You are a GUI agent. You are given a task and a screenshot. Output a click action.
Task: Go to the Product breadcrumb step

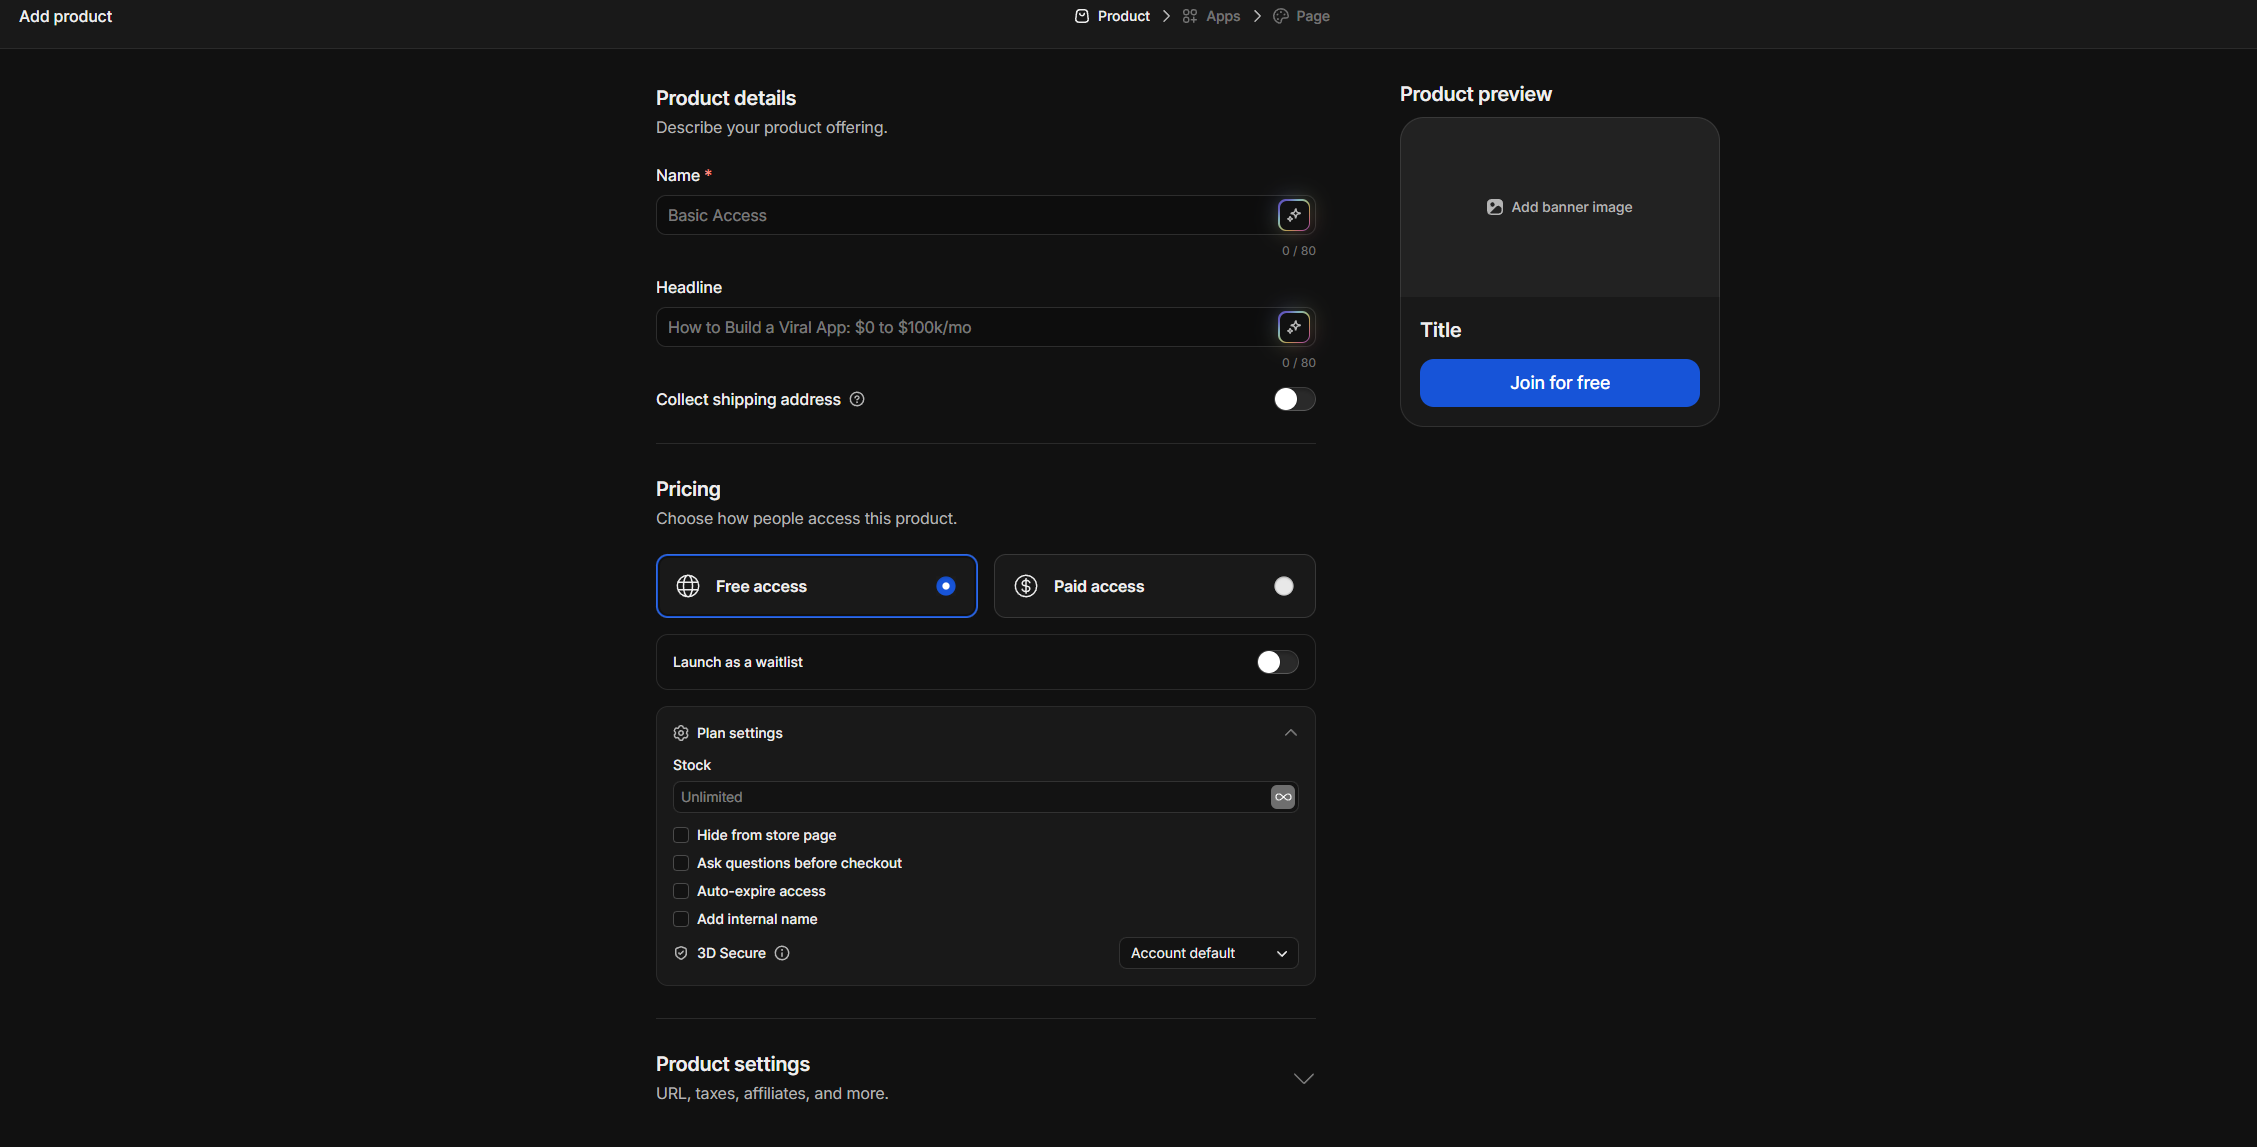1112,16
